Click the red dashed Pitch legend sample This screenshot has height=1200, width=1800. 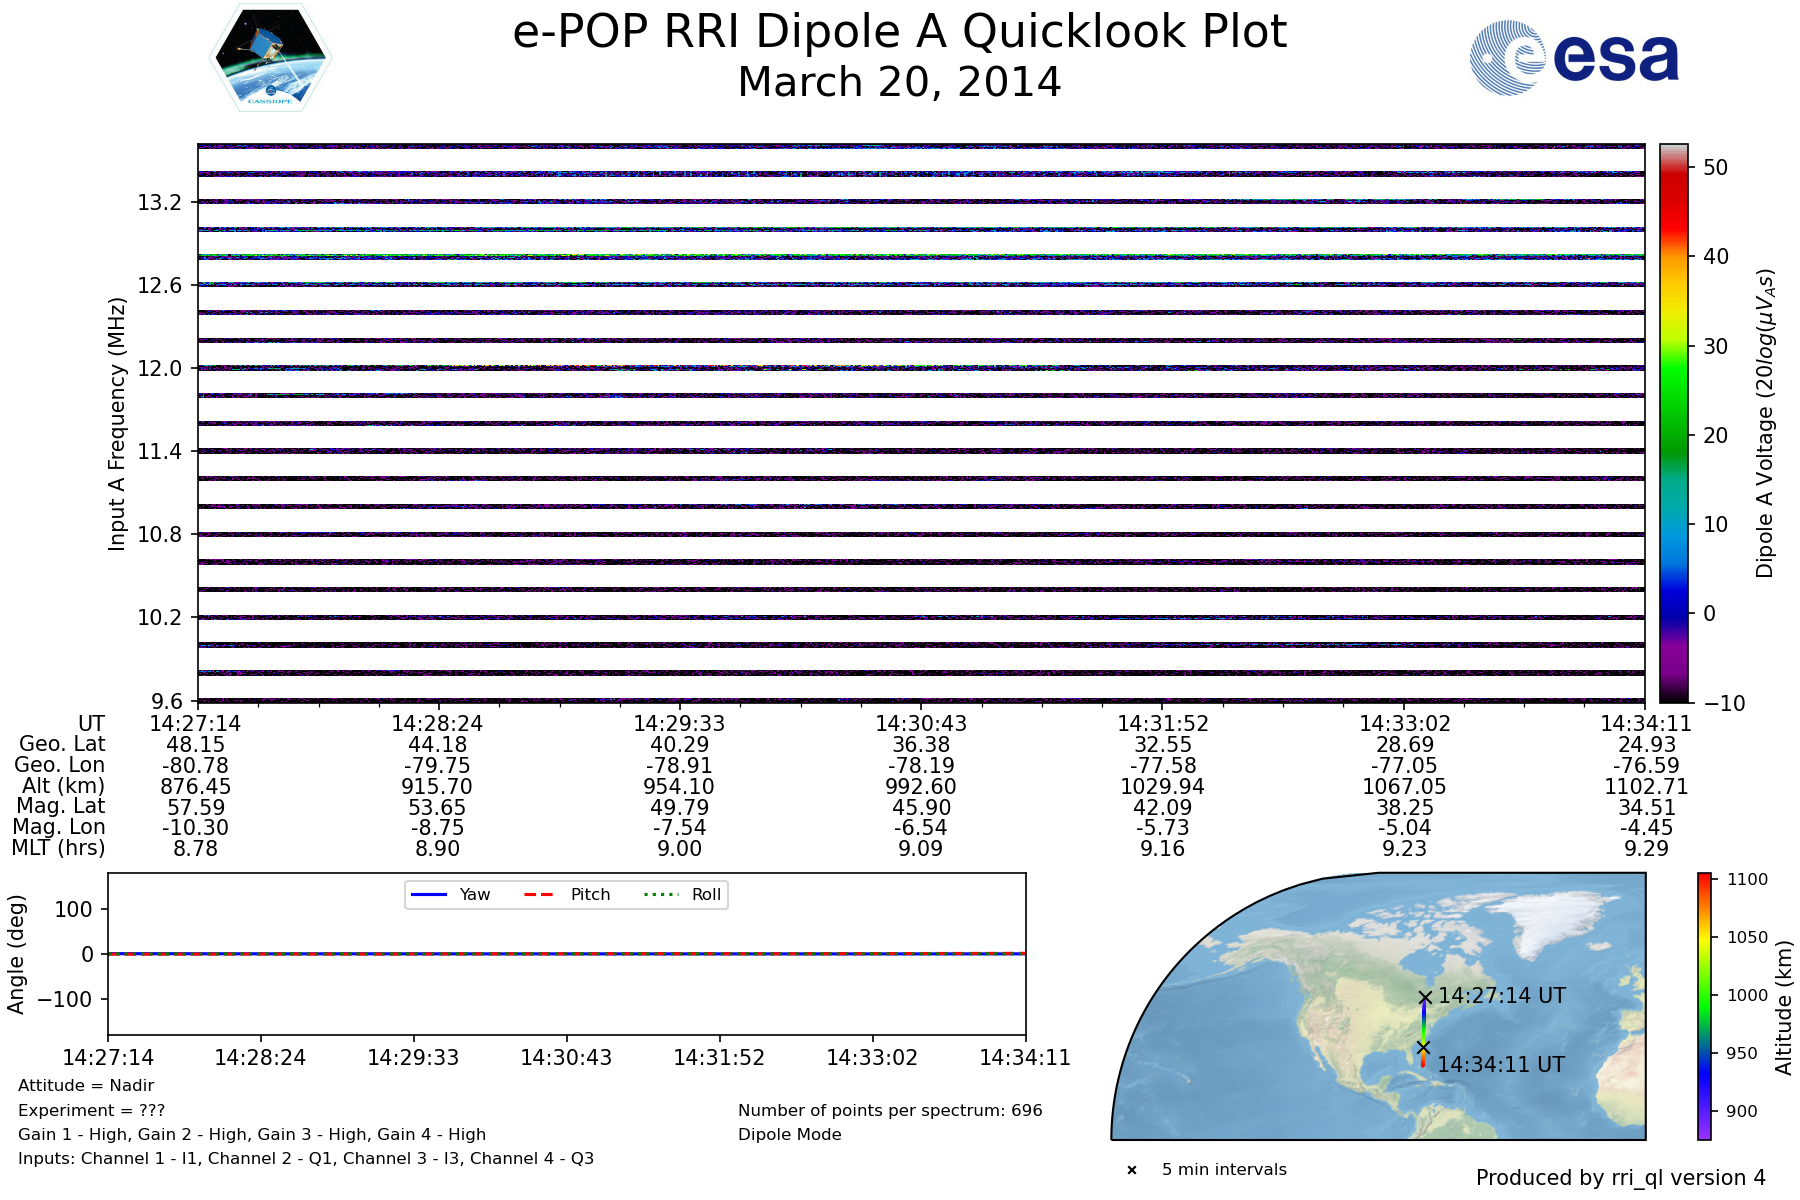click(539, 894)
